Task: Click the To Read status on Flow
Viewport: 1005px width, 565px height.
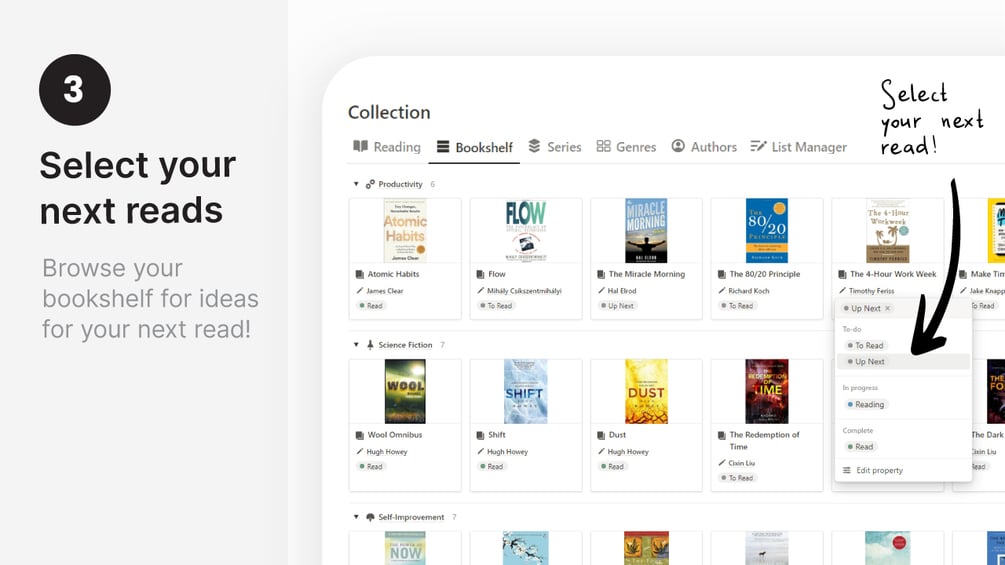Action: 497,306
